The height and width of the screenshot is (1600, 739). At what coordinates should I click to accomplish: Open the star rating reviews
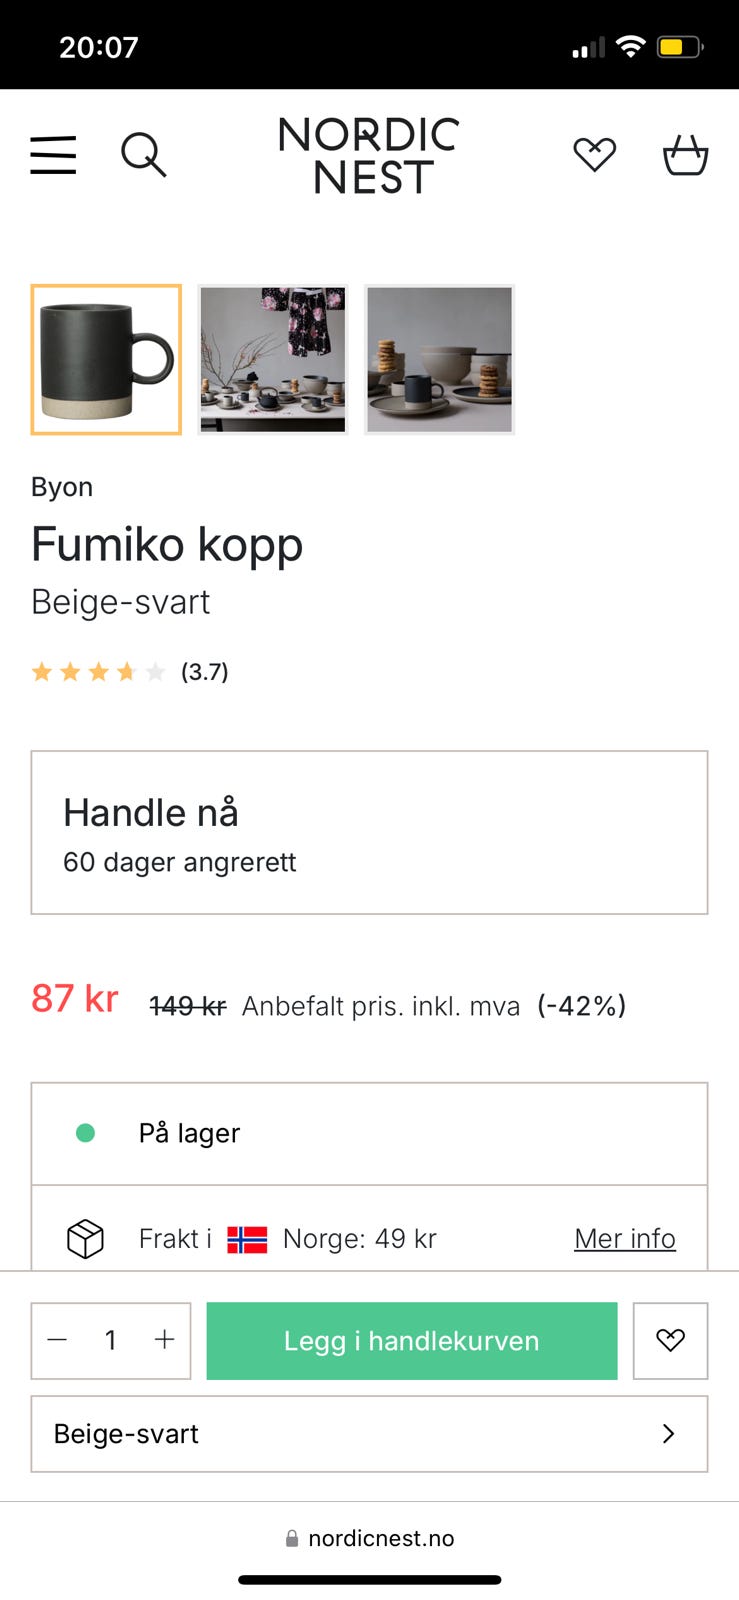coord(130,672)
